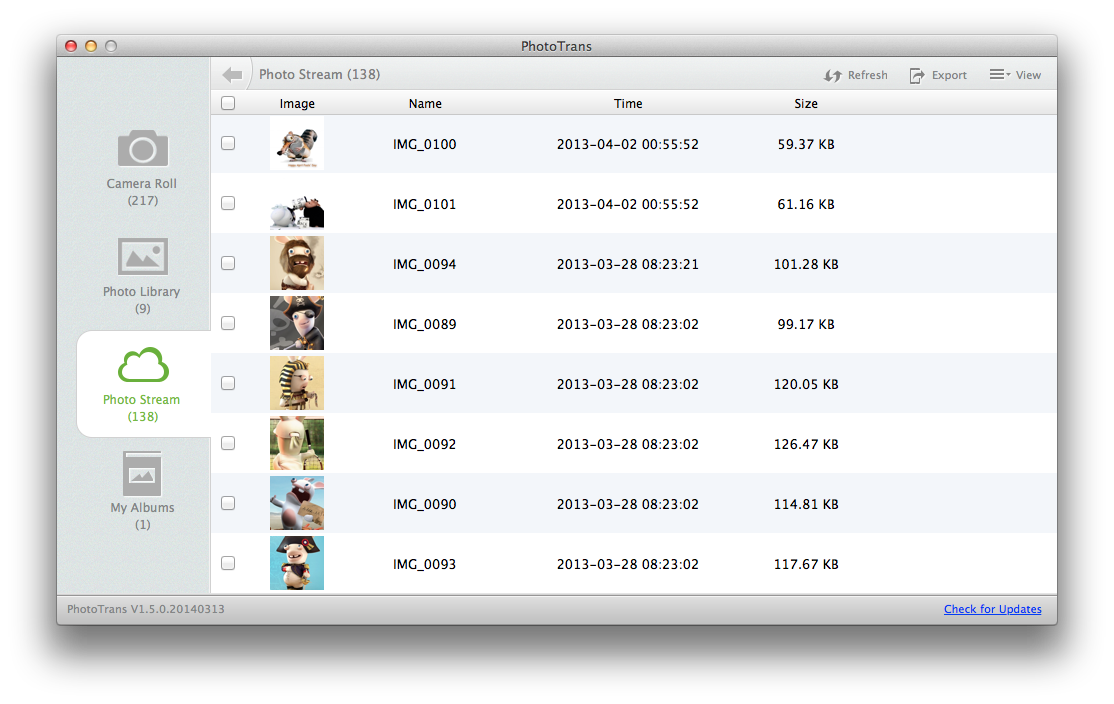Check the box for IMG_0089
Viewport: 1114px width, 704px height.
click(228, 323)
